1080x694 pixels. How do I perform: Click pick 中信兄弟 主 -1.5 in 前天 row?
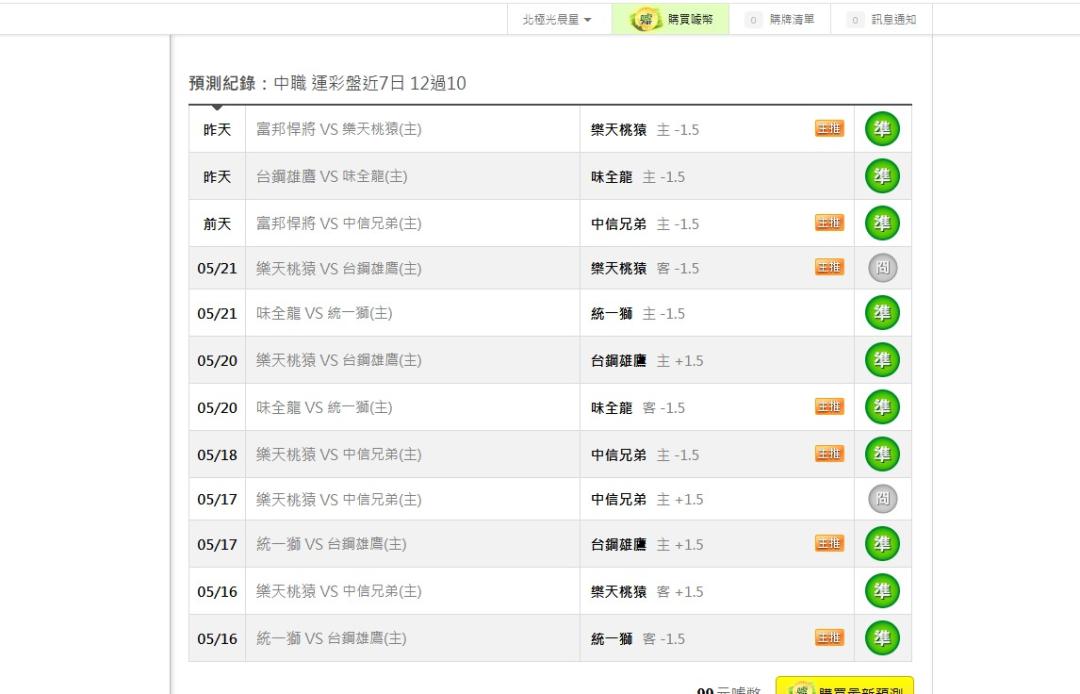click(x=645, y=224)
